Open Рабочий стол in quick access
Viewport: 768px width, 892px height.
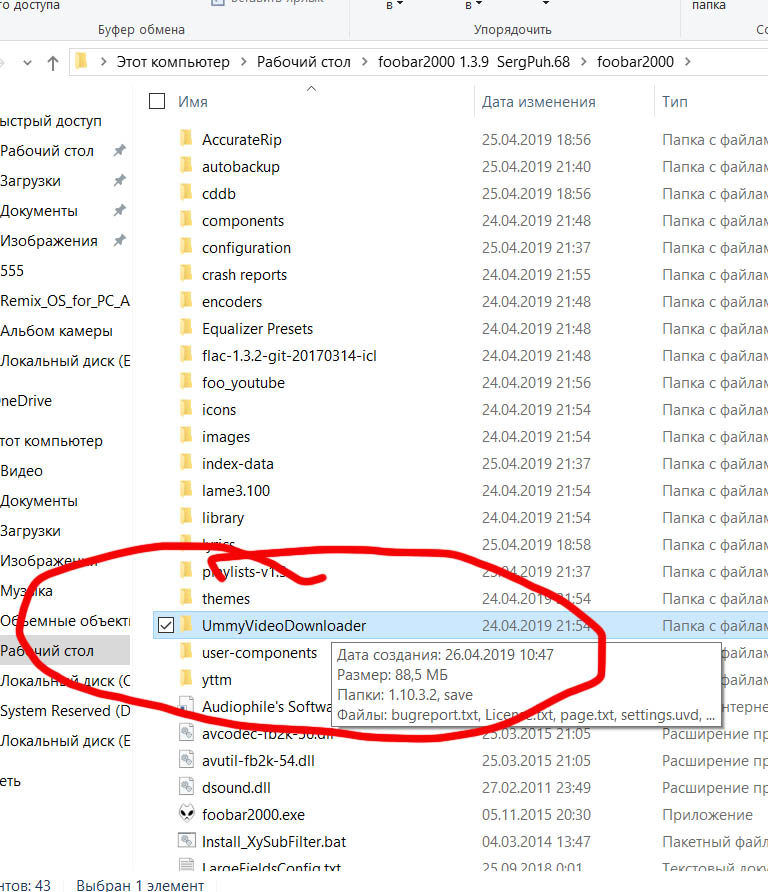point(47,151)
